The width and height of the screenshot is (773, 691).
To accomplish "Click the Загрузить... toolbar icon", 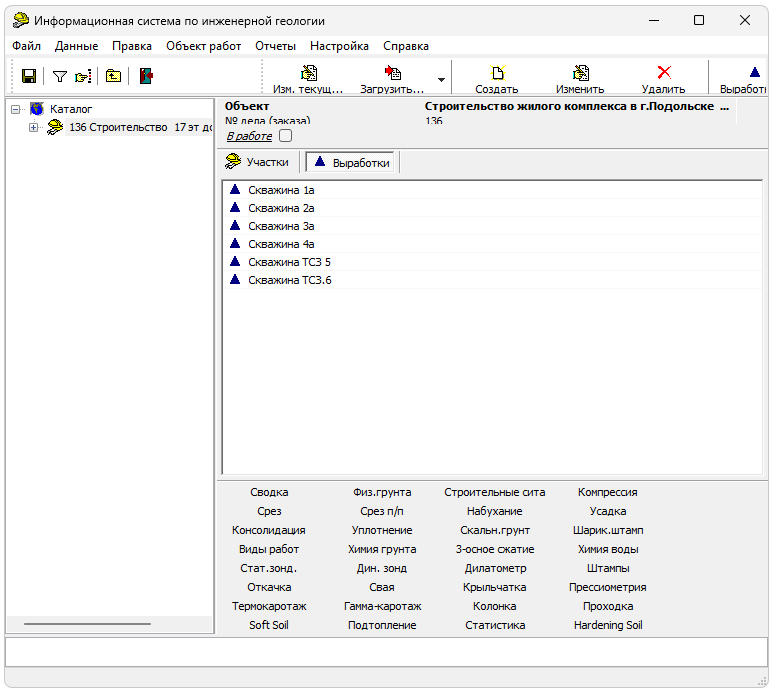I will (x=392, y=73).
